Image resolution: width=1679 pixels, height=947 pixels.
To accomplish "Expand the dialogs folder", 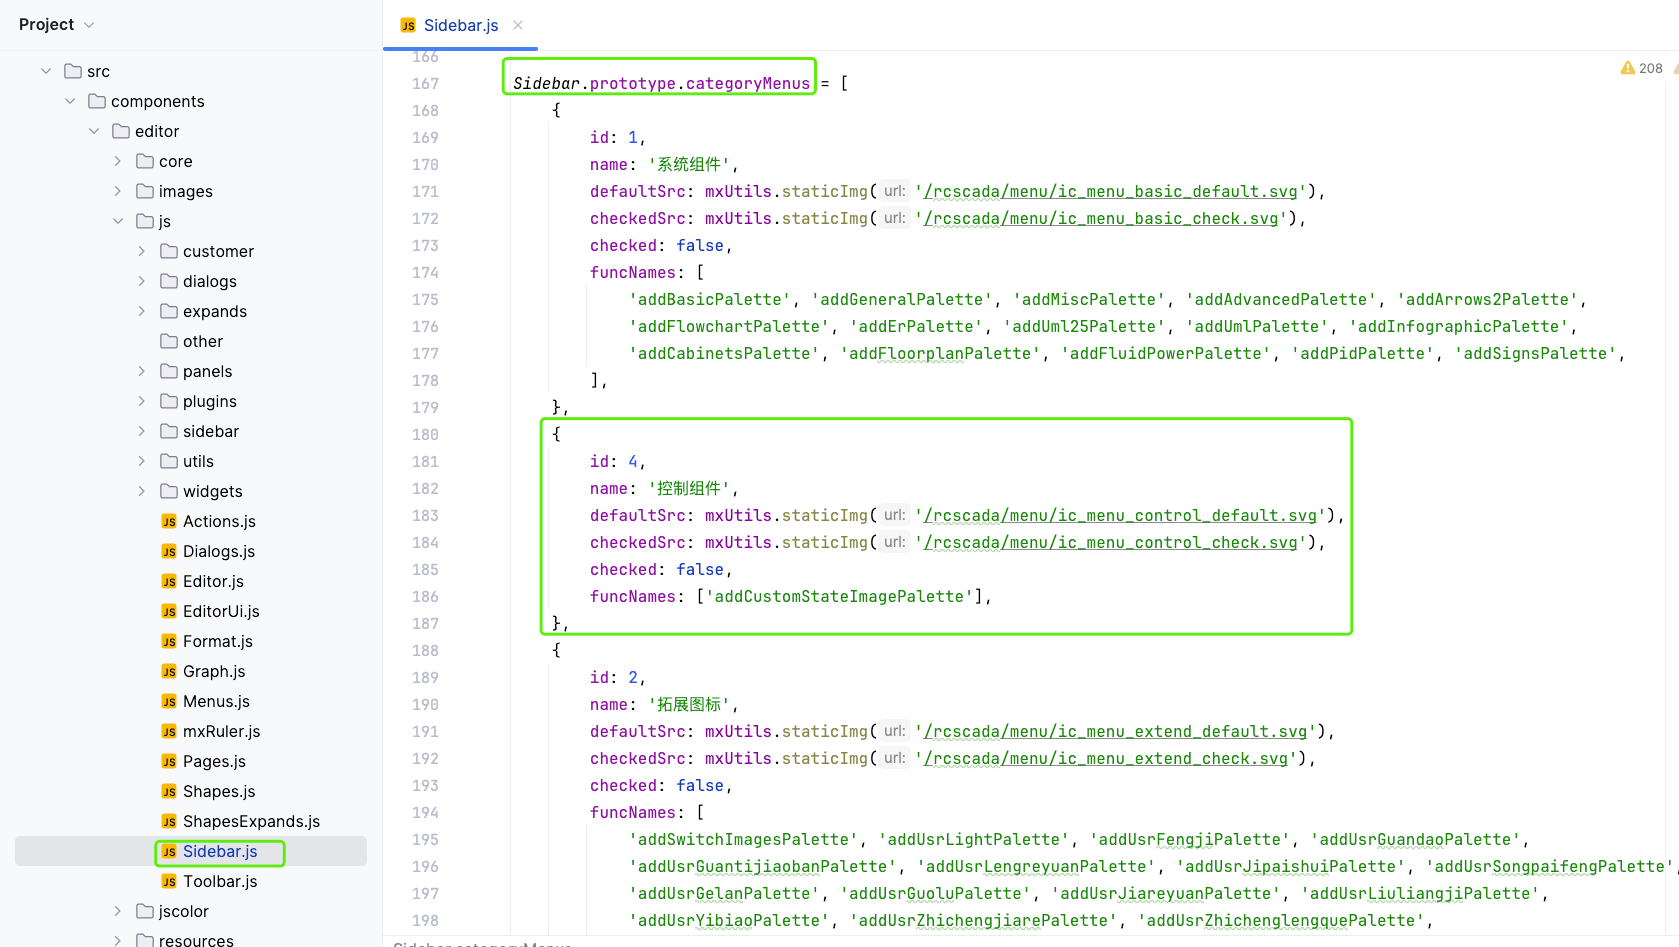I will (x=142, y=281).
